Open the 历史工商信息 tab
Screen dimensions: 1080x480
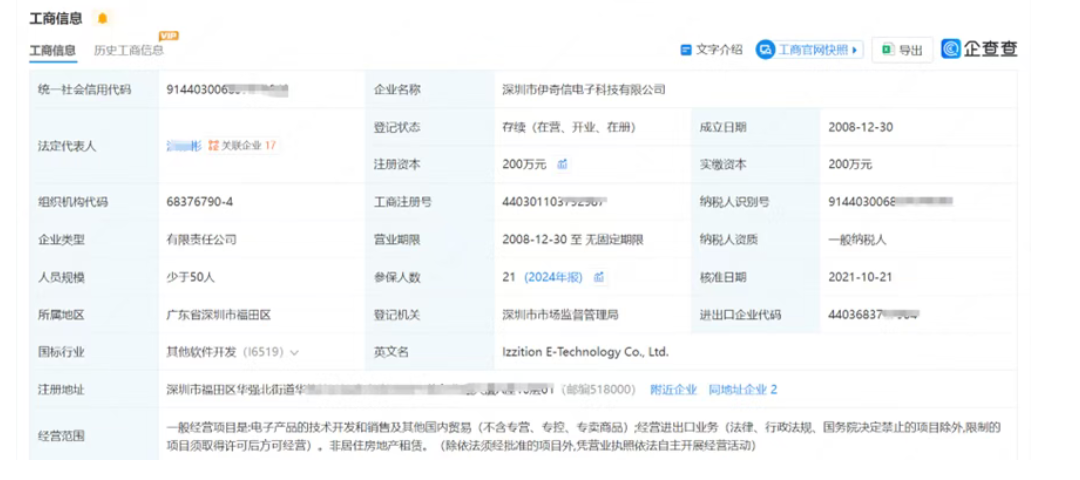(x=128, y=50)
